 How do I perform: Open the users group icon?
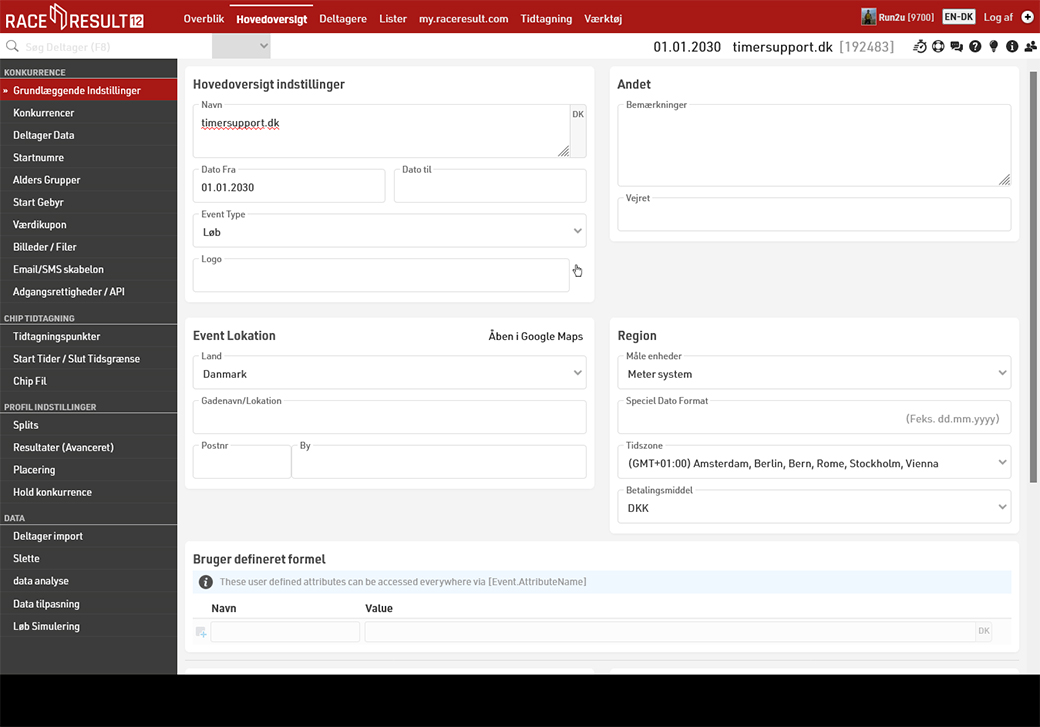point(1030,47)
